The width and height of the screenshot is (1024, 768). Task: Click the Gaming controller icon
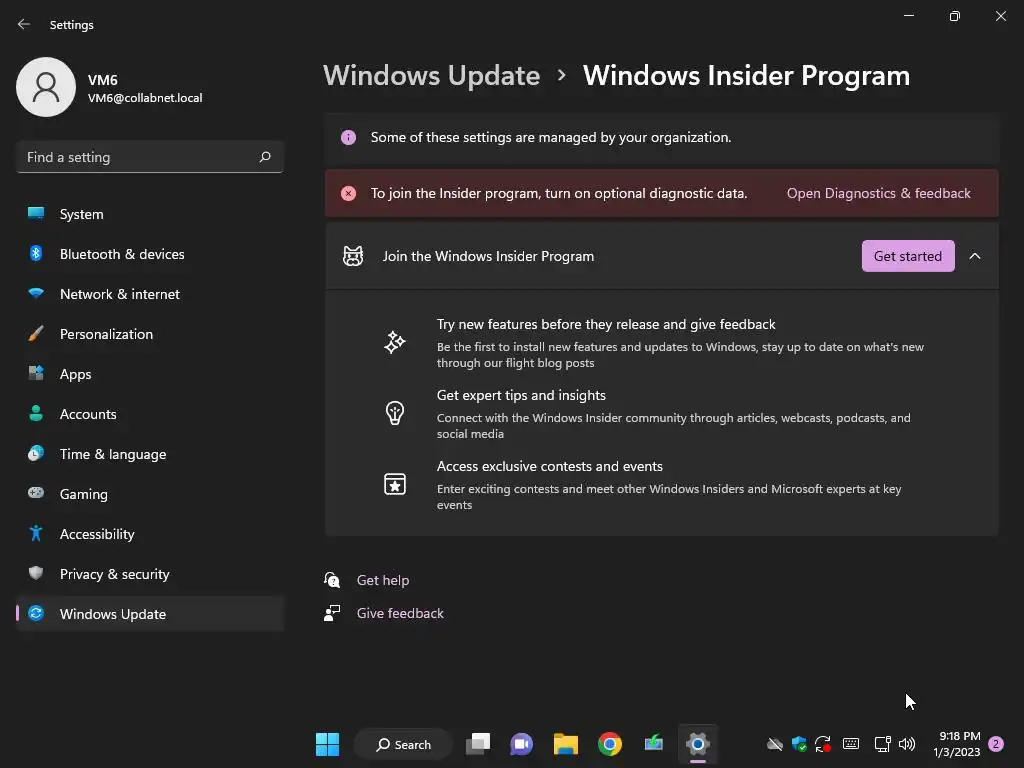[36, 493]
